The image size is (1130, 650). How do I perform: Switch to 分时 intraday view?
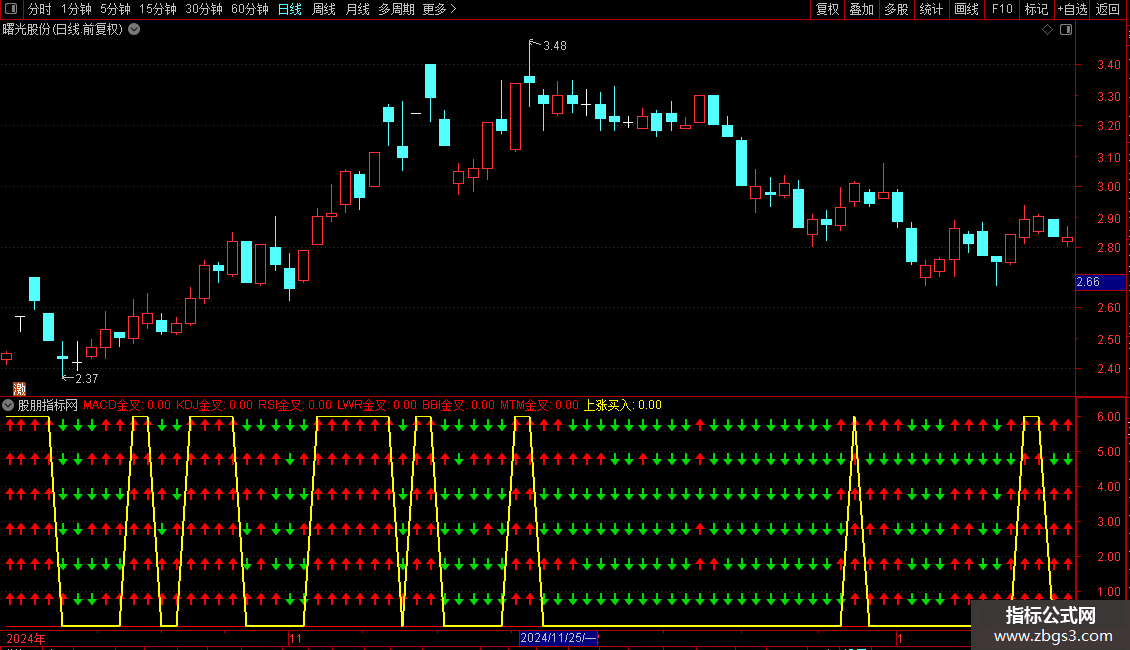click(x=40, y=9)
